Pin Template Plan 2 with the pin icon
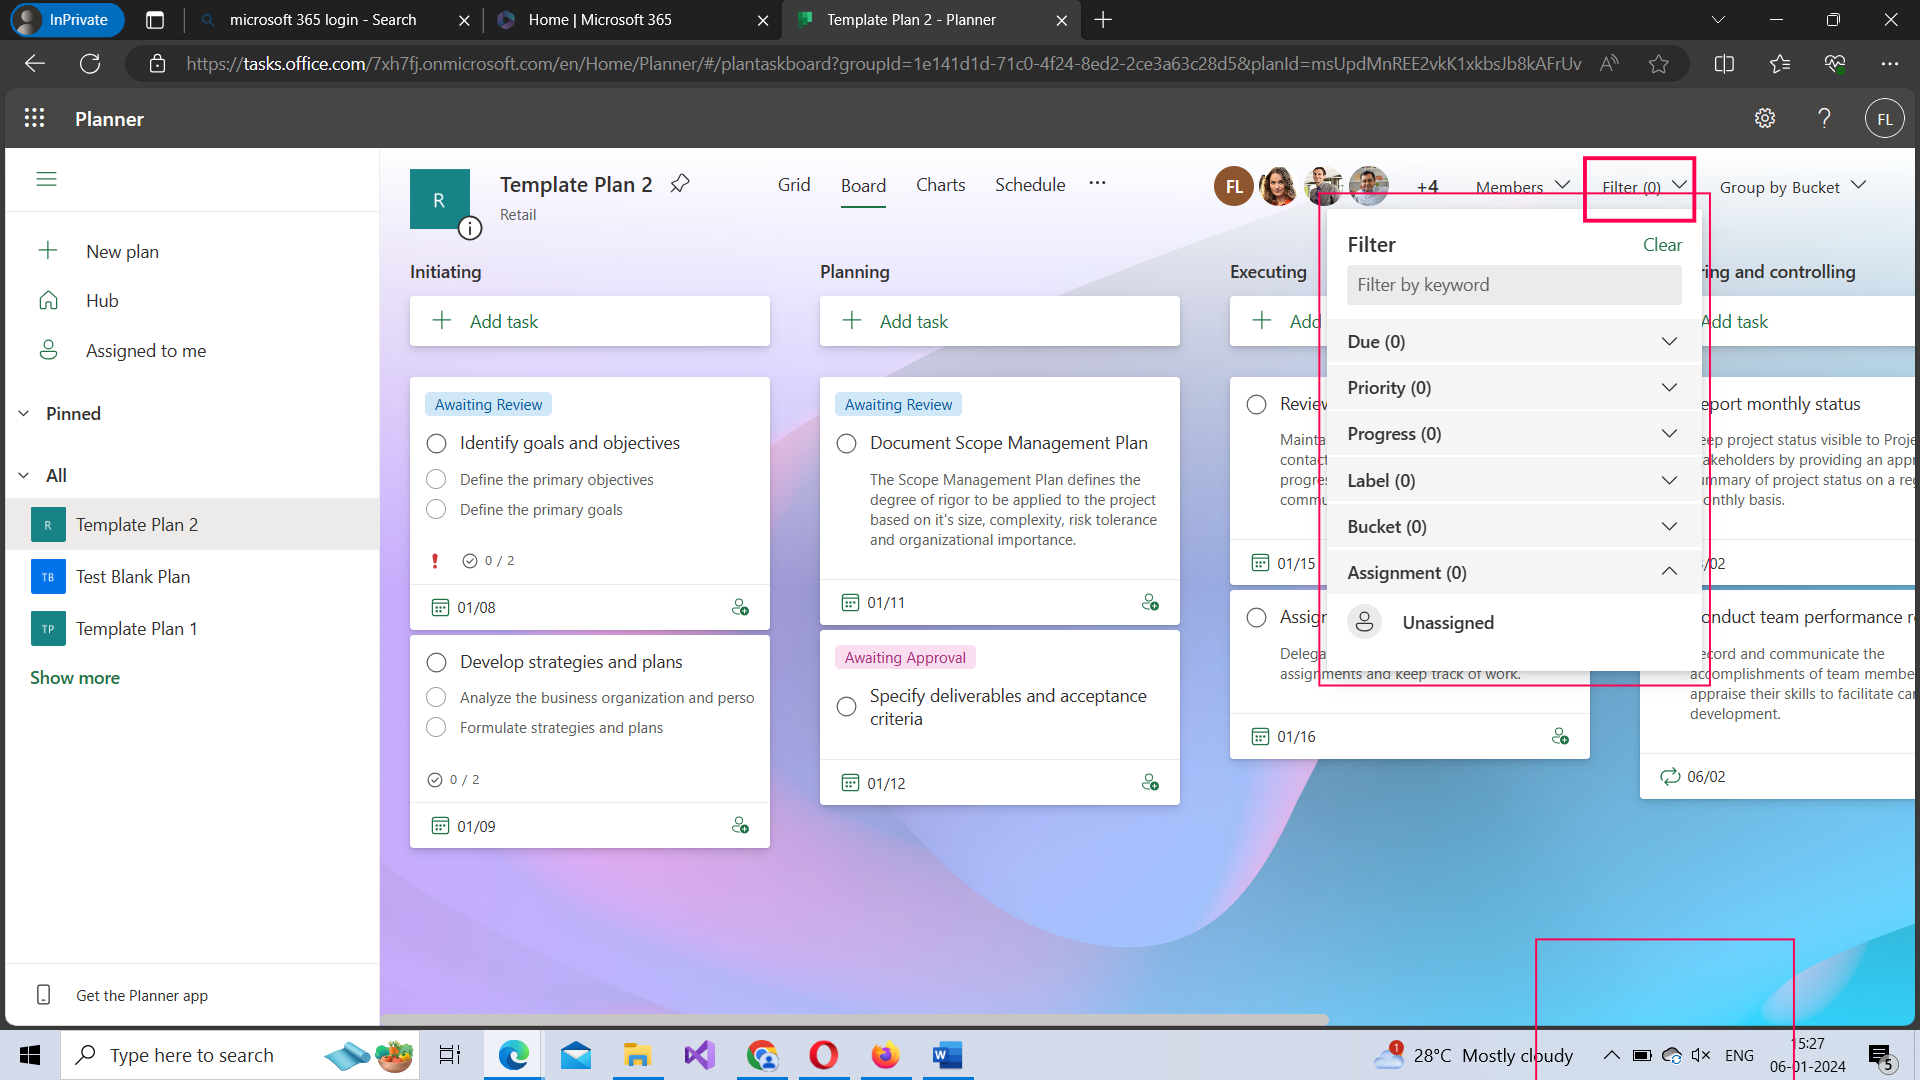This screenshot has height=1080, width=1920. tap(680, 183)
